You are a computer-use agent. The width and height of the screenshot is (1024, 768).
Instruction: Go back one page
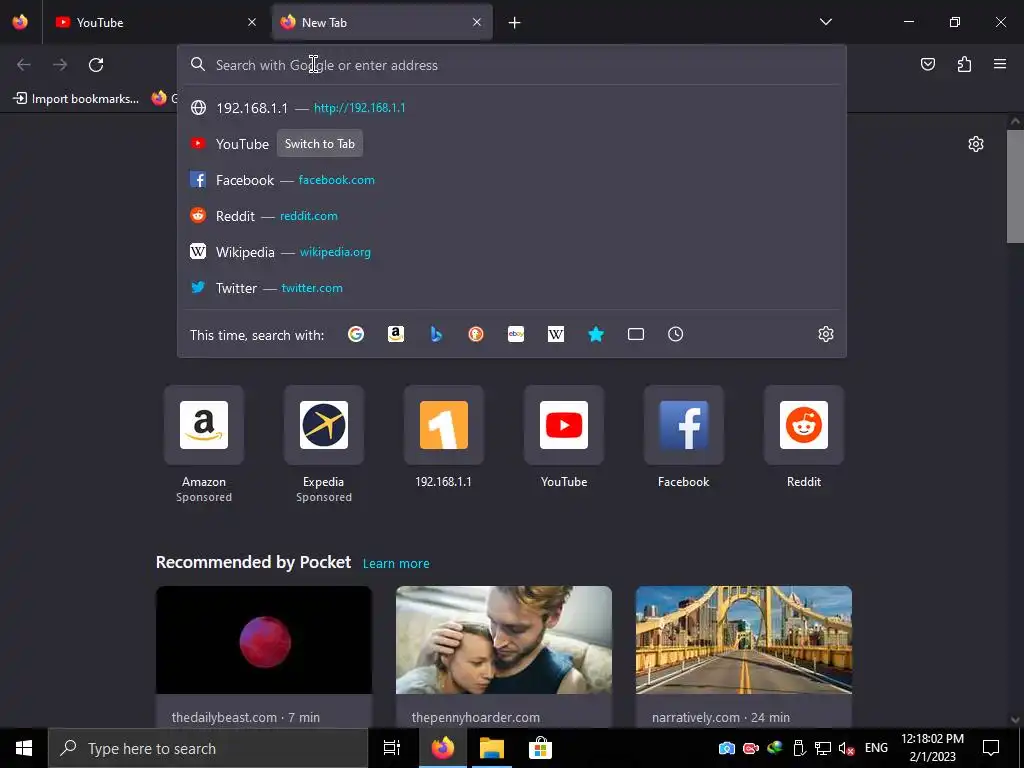pos(24,65)
